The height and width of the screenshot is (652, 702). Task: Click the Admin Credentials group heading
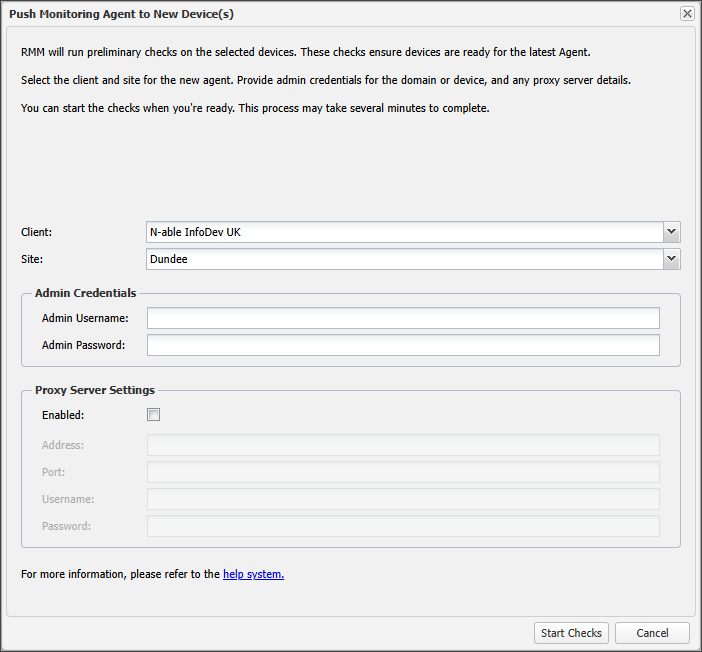pyautogui.click(x=86, y=293)
